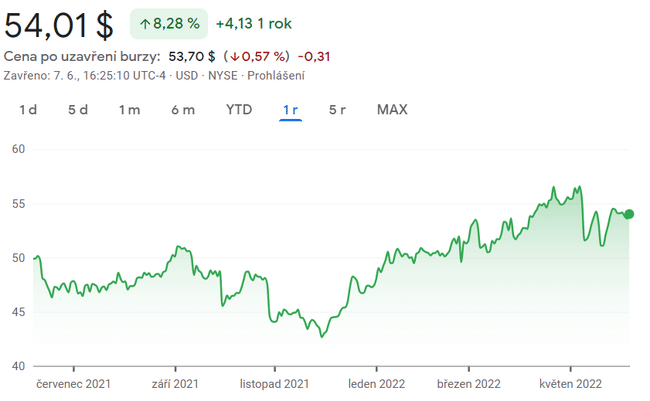
Task: Show the 1 m chart period
Action: pyautogui.click(x=129, y=110)
